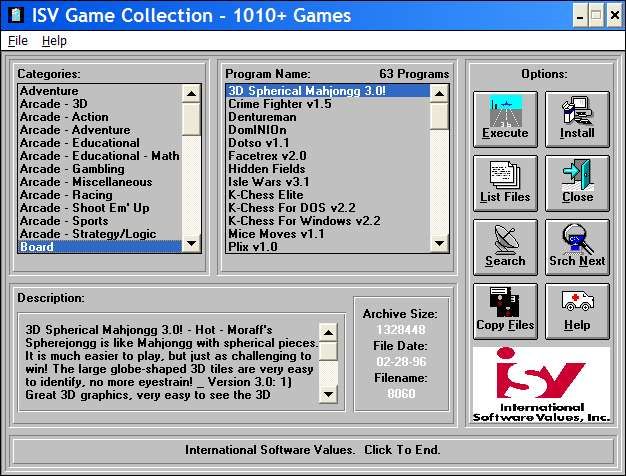Image resolution: width=626 pixels, height=476 pixels.
Task: Select the Arcade - Gambling category
Action: pos(100,169)
